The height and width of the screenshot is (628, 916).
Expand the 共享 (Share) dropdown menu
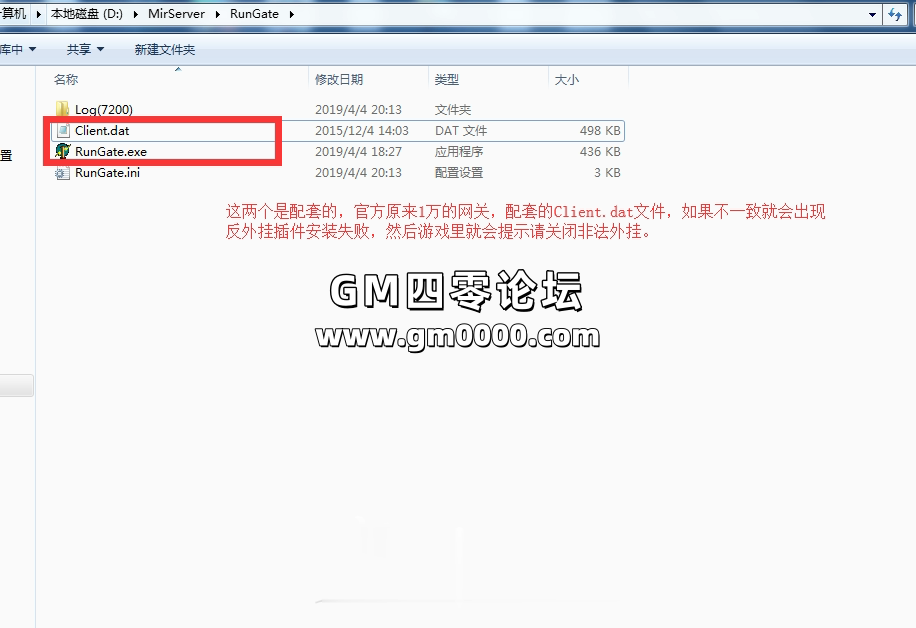(84, 49)
